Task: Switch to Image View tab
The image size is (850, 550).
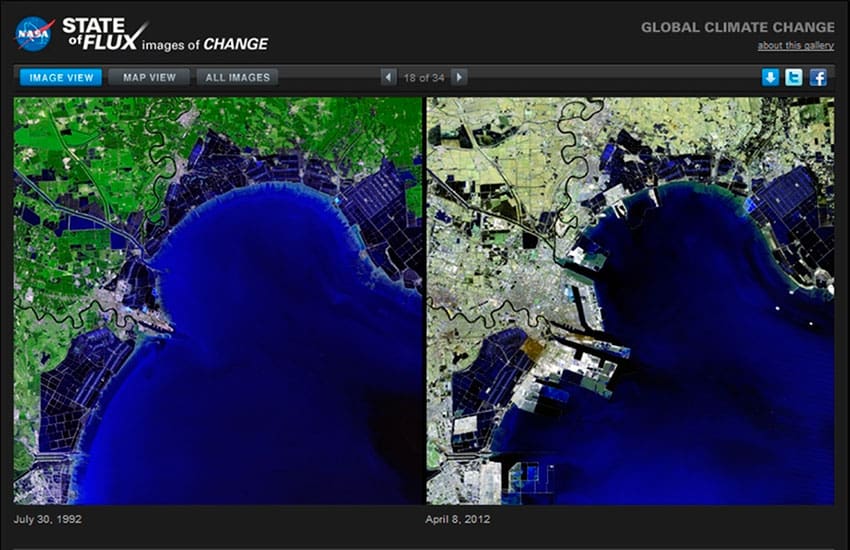Action: tap(60, 77)
